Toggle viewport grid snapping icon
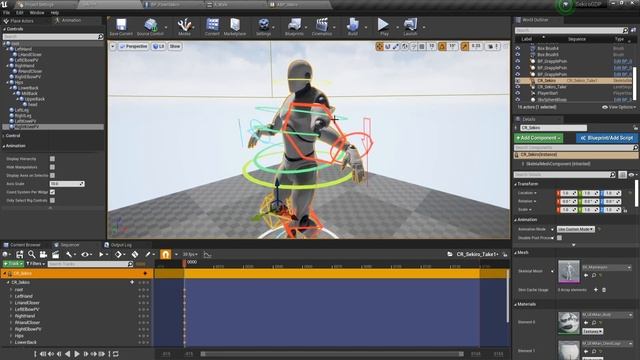The image size is (640, 360). tap(422, 47)
